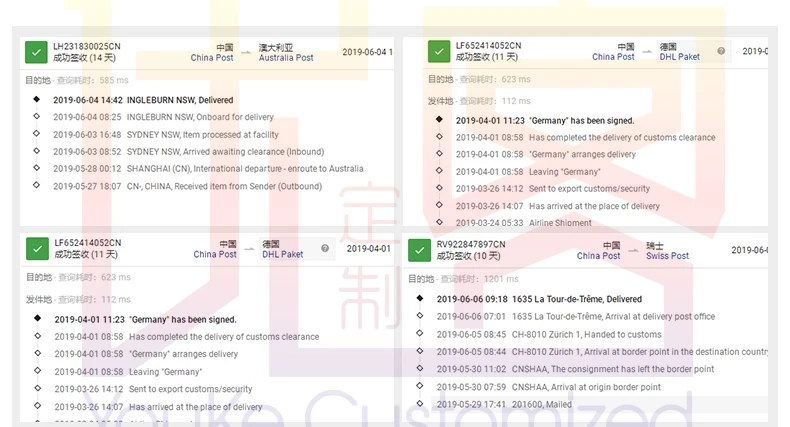This screenshot has width=790, height=427.
Task: Click the diamond marker for Arrived awaiting clearance (Inbound)
Action: tap(36, 151)
